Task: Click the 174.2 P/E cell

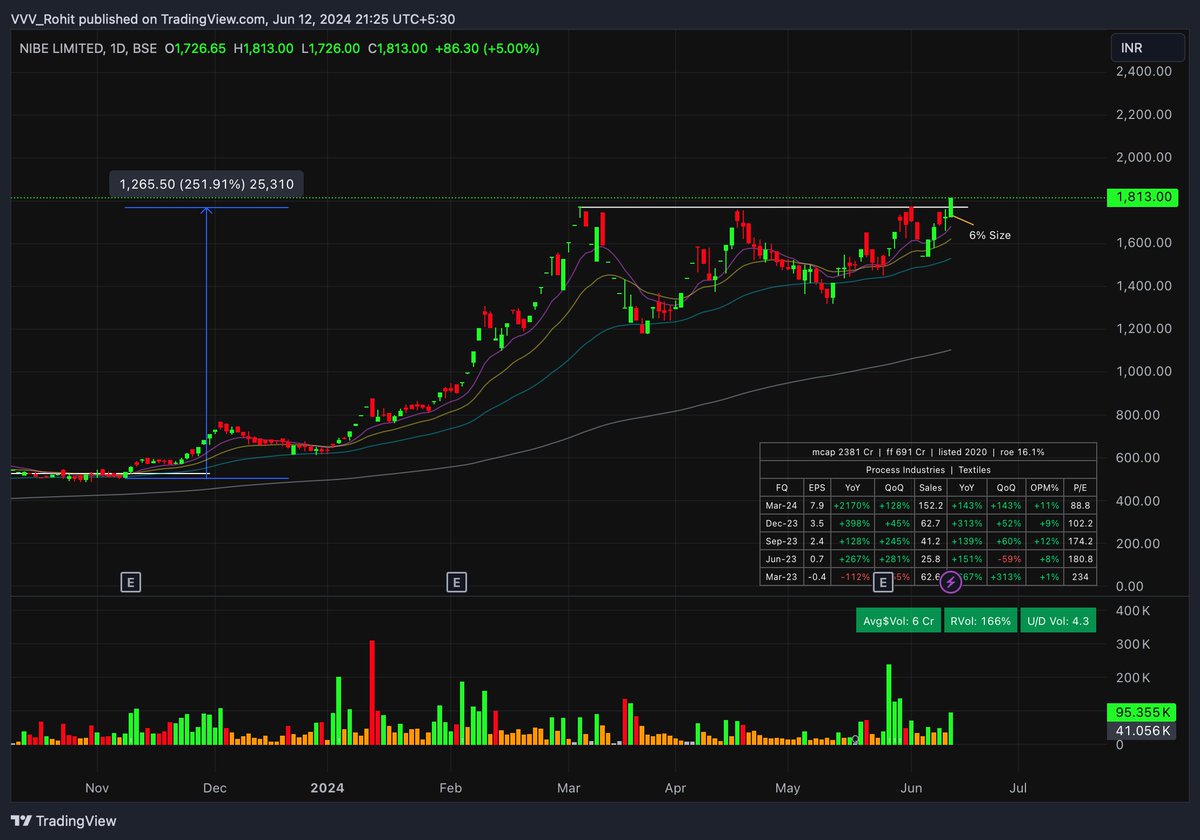Action: coord(1080,541)
